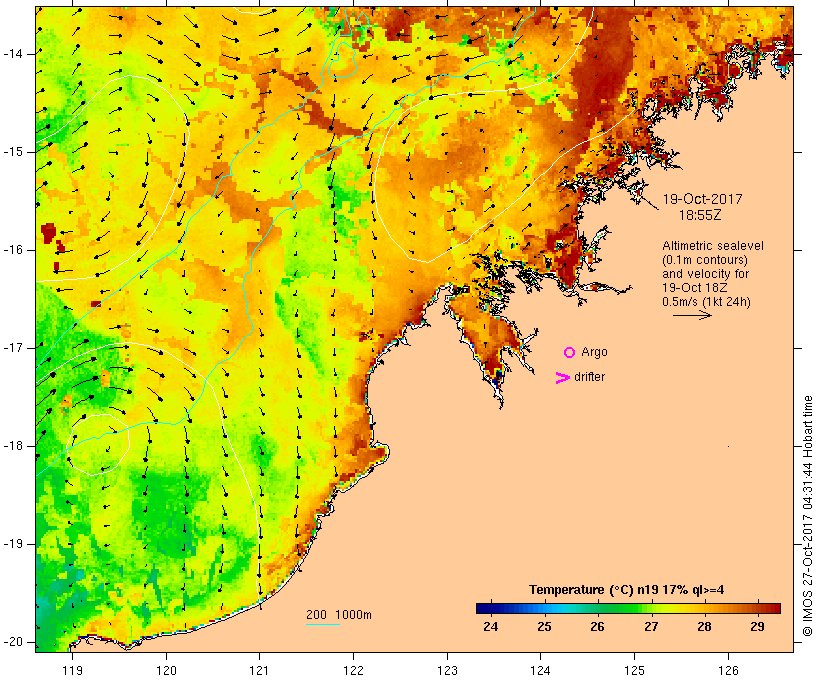Click the Temperature (°C) n19 17% ql>=4 title

click(627, 590)
